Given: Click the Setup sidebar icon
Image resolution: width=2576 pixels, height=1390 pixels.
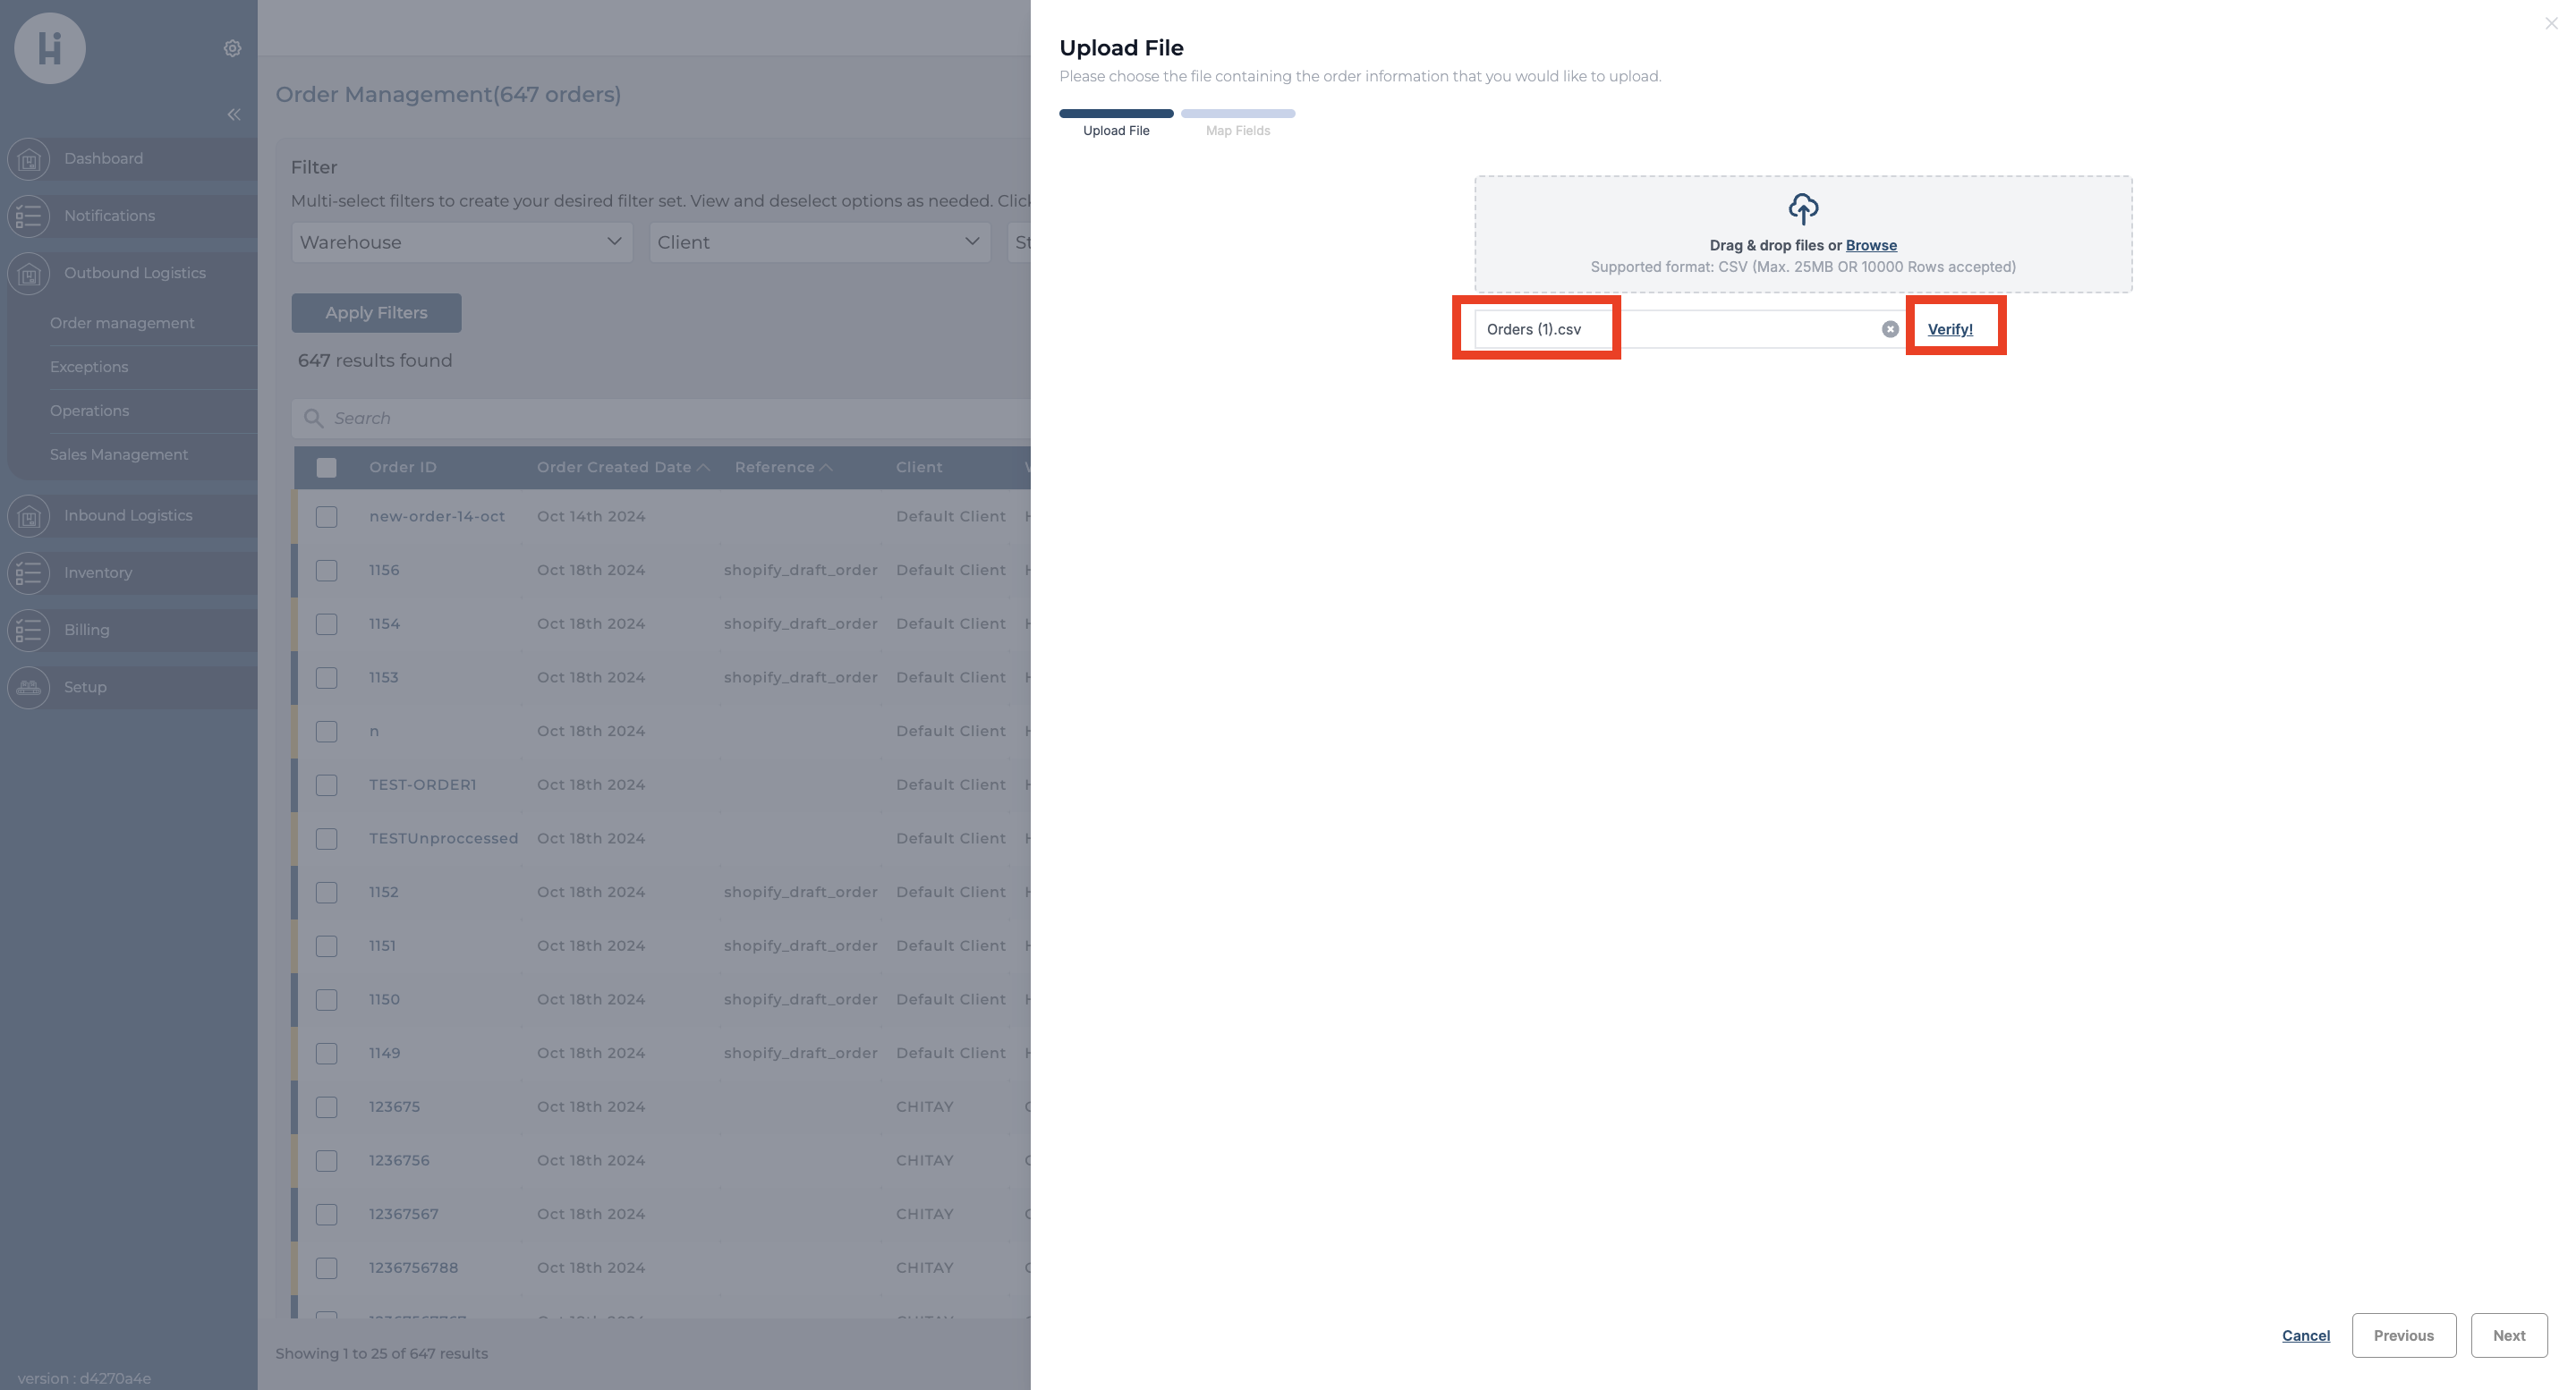Looking at the screenshot, I should click(x=29, y=687).
